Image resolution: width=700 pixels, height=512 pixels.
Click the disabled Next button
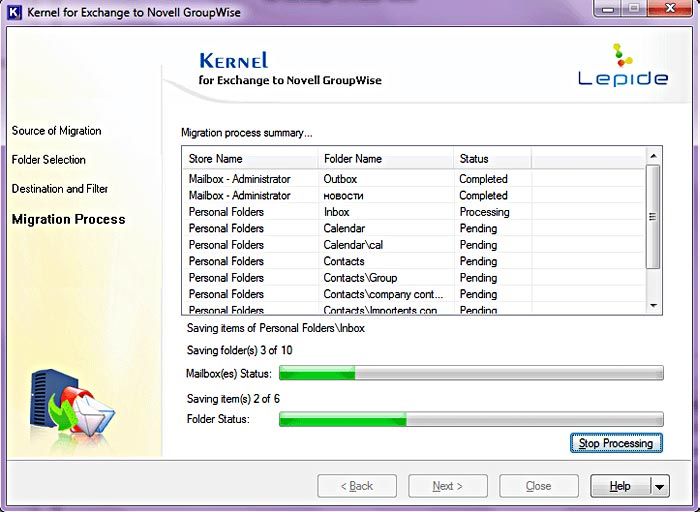point(448,486)
